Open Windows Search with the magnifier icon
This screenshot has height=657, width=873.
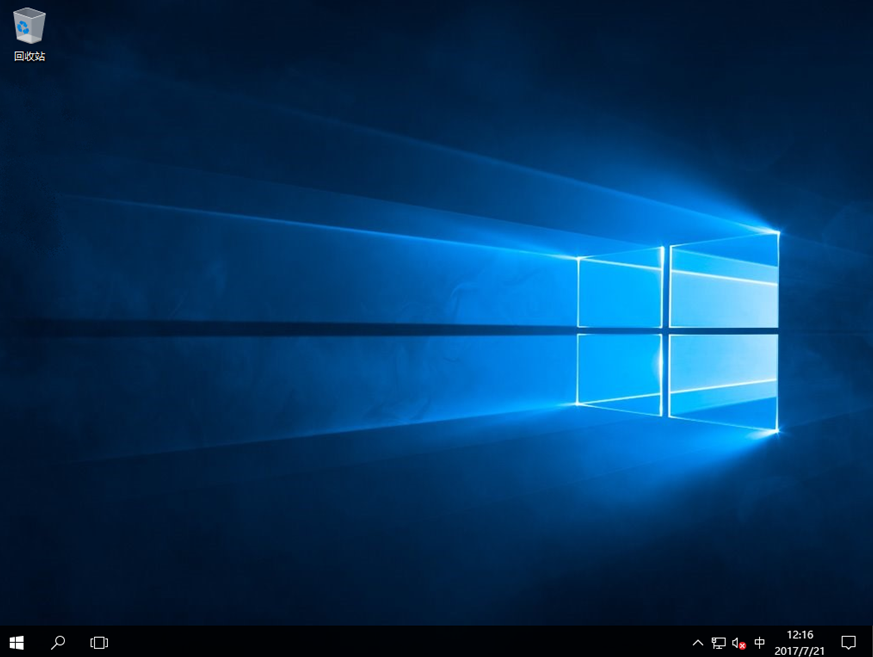(57, 643)
